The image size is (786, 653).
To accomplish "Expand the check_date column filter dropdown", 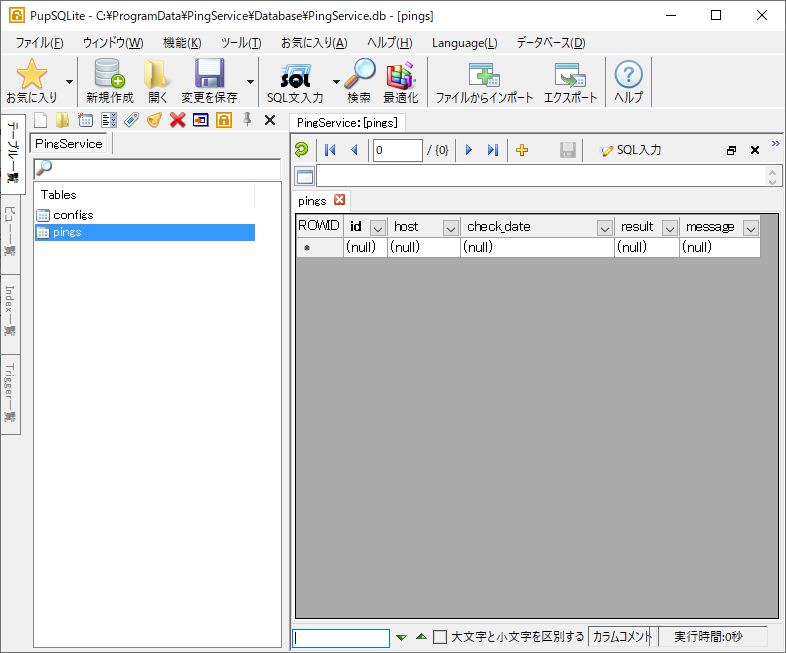I will coord(604,228).
